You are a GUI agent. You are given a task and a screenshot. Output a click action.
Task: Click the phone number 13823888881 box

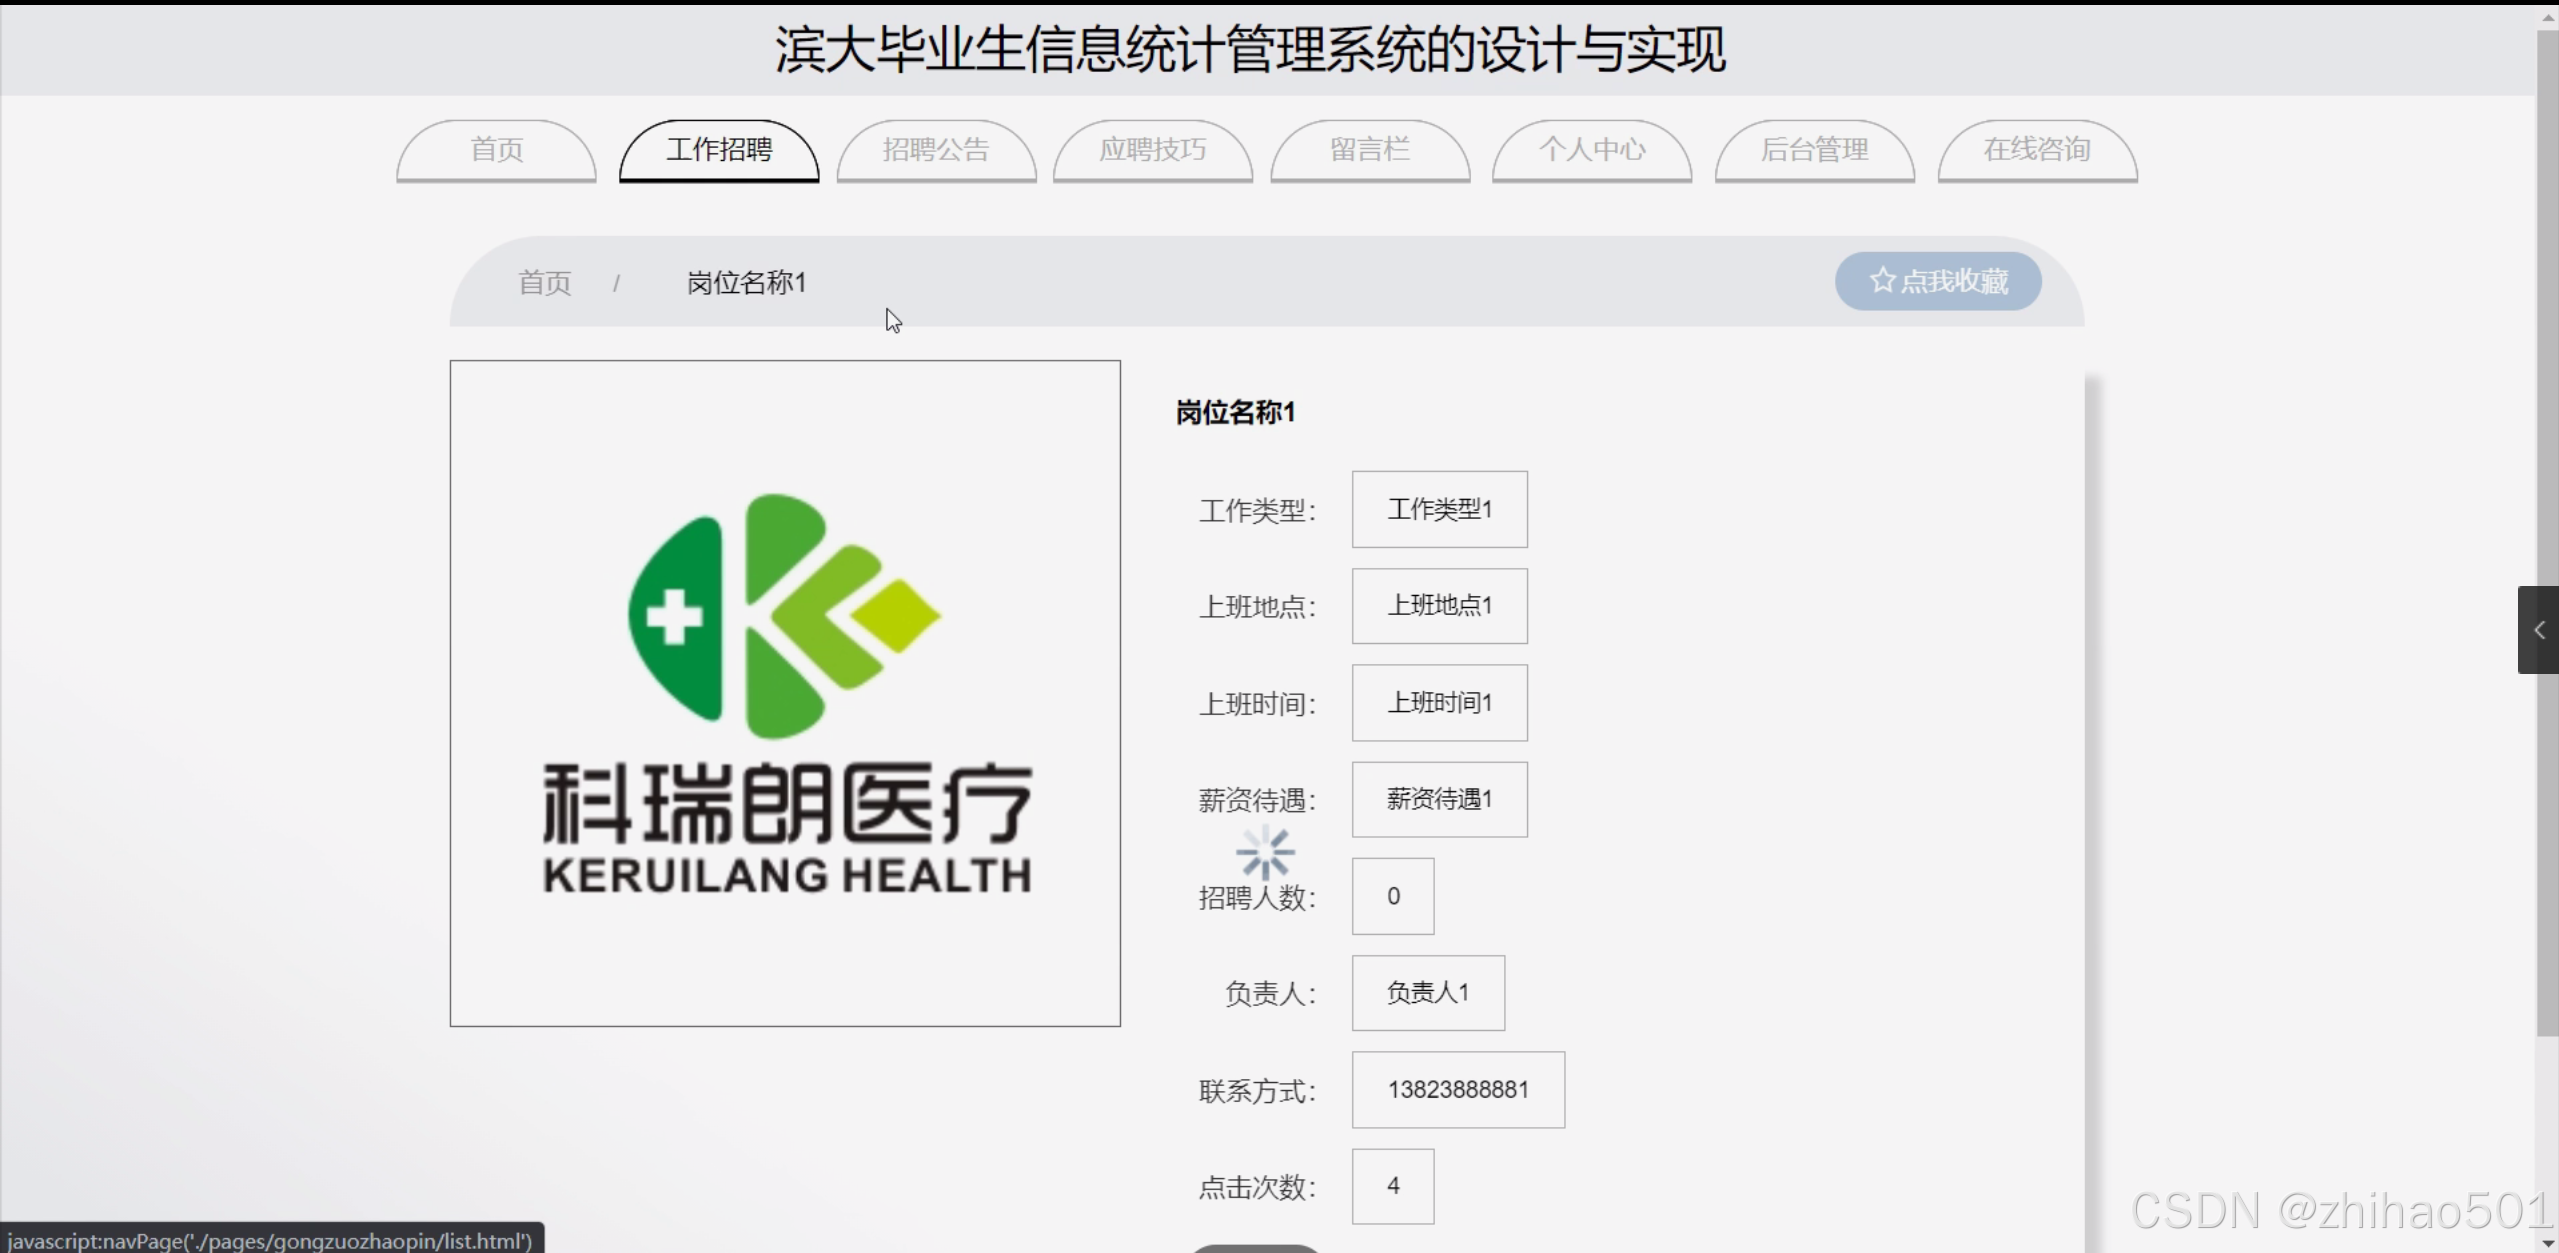(1458, 1090)
